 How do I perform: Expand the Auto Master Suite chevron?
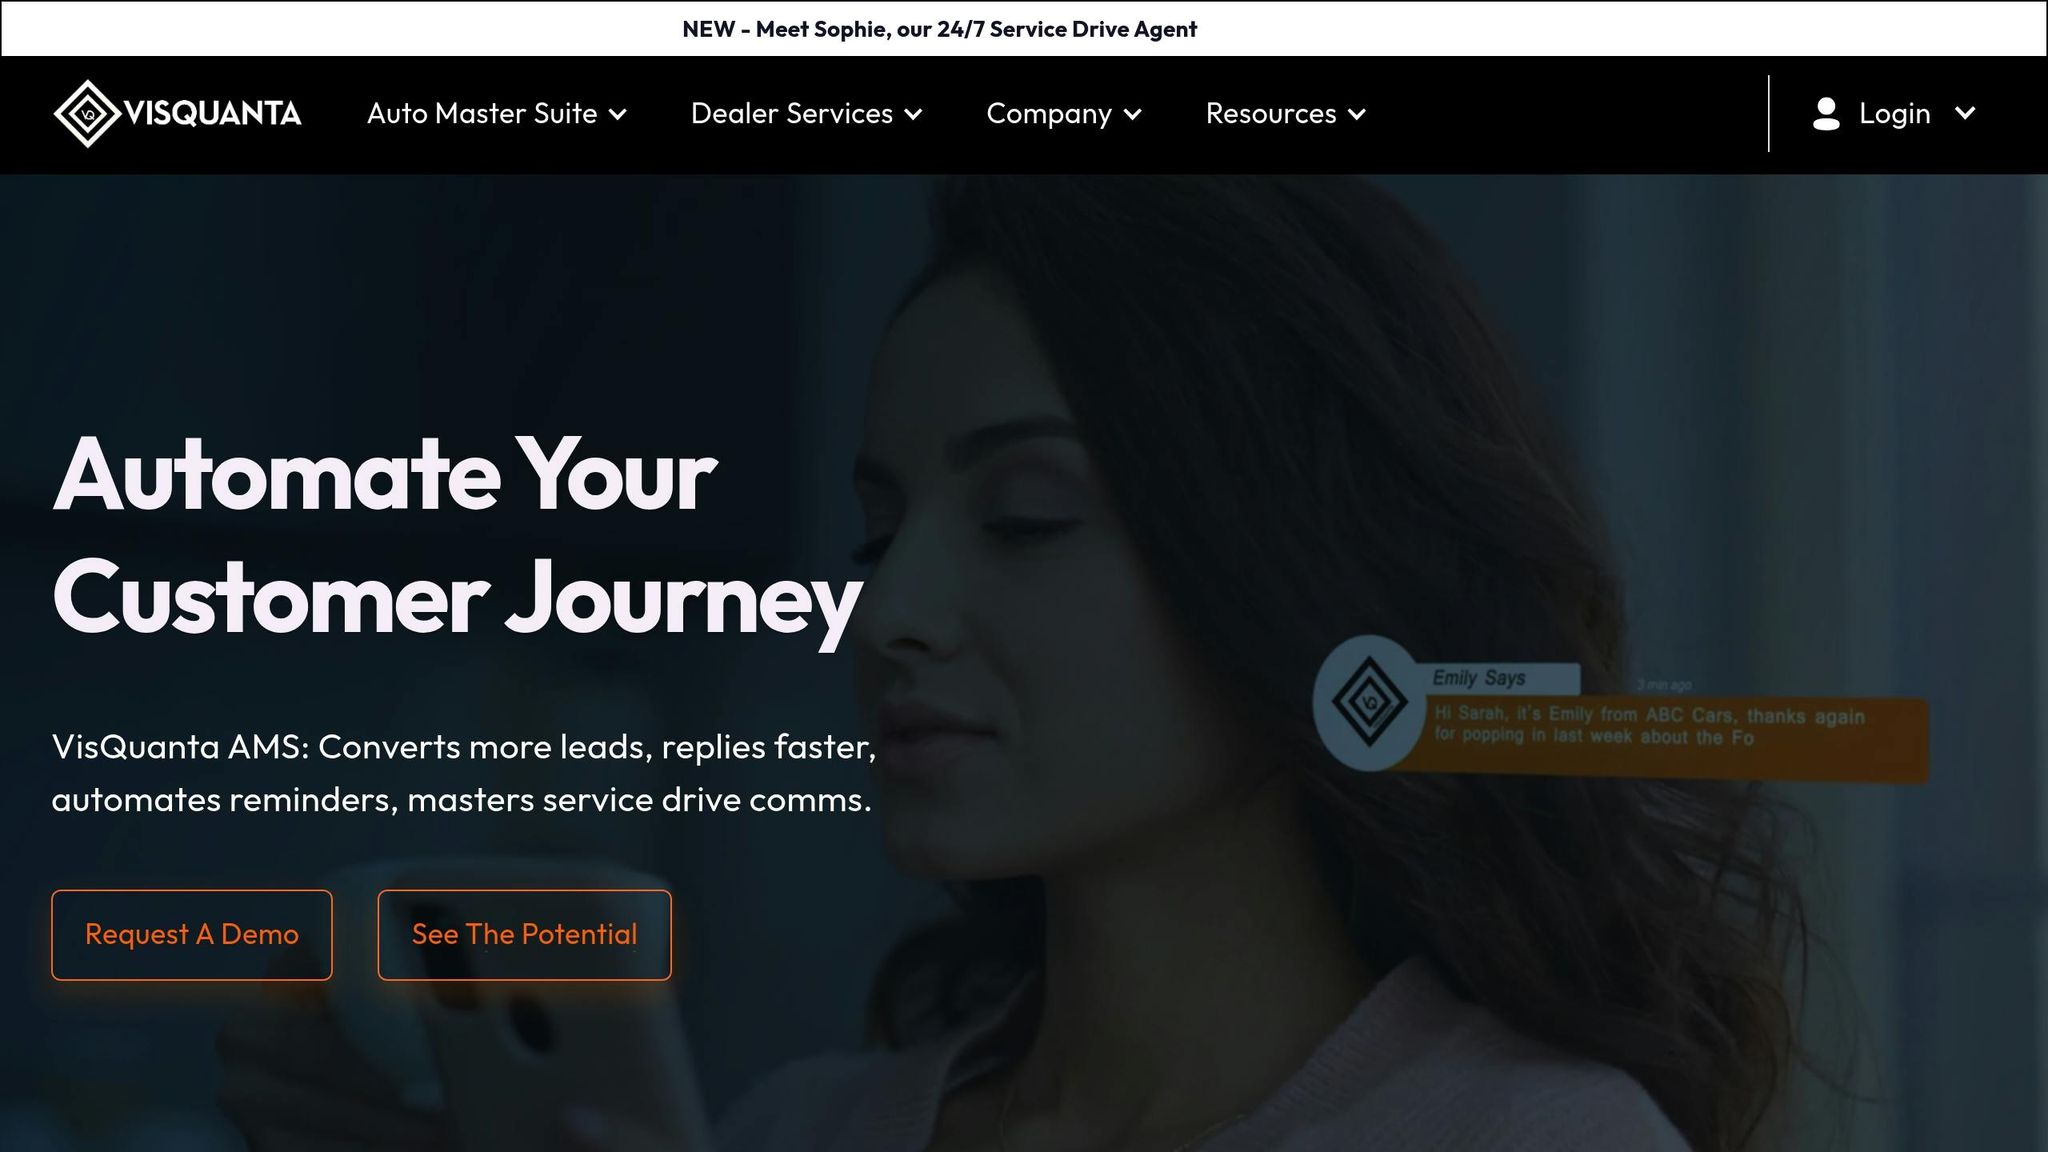618,115
